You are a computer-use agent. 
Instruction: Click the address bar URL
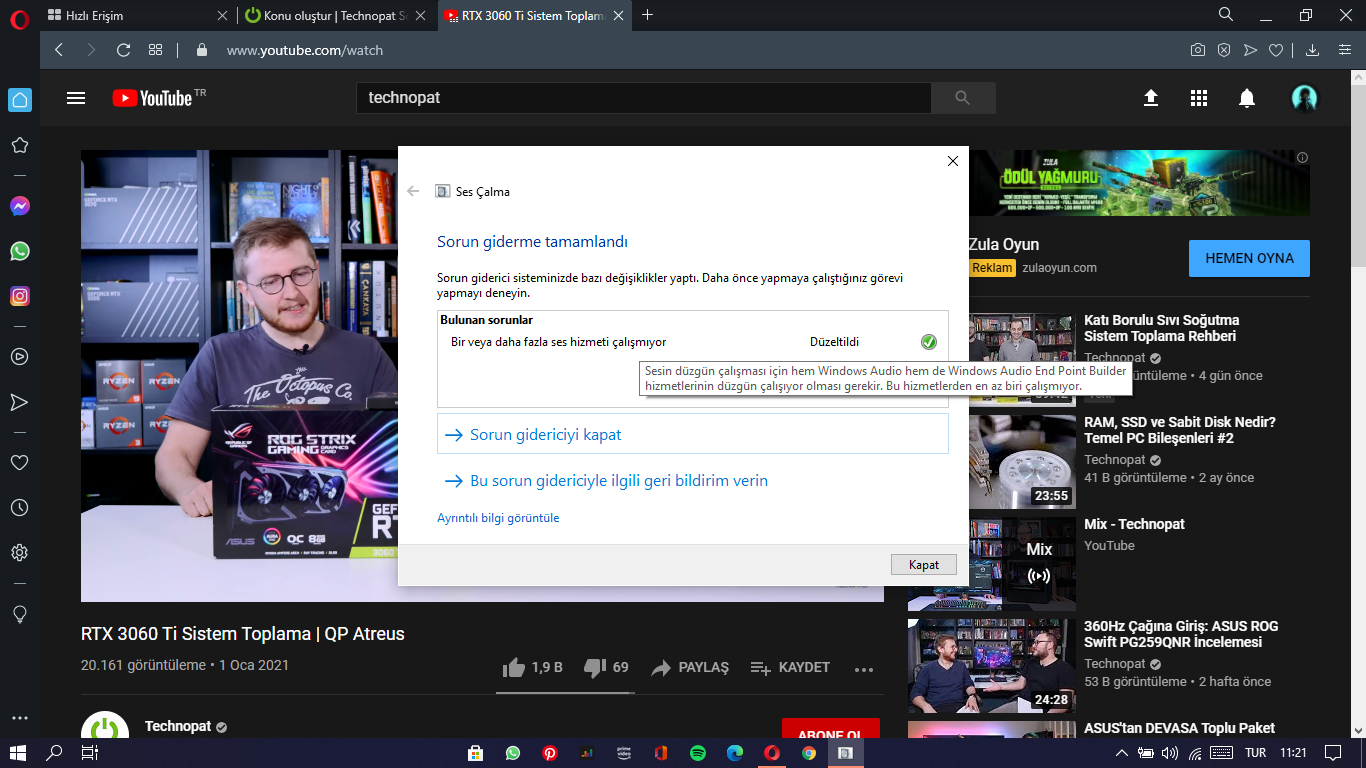click(x=304, y=50)
